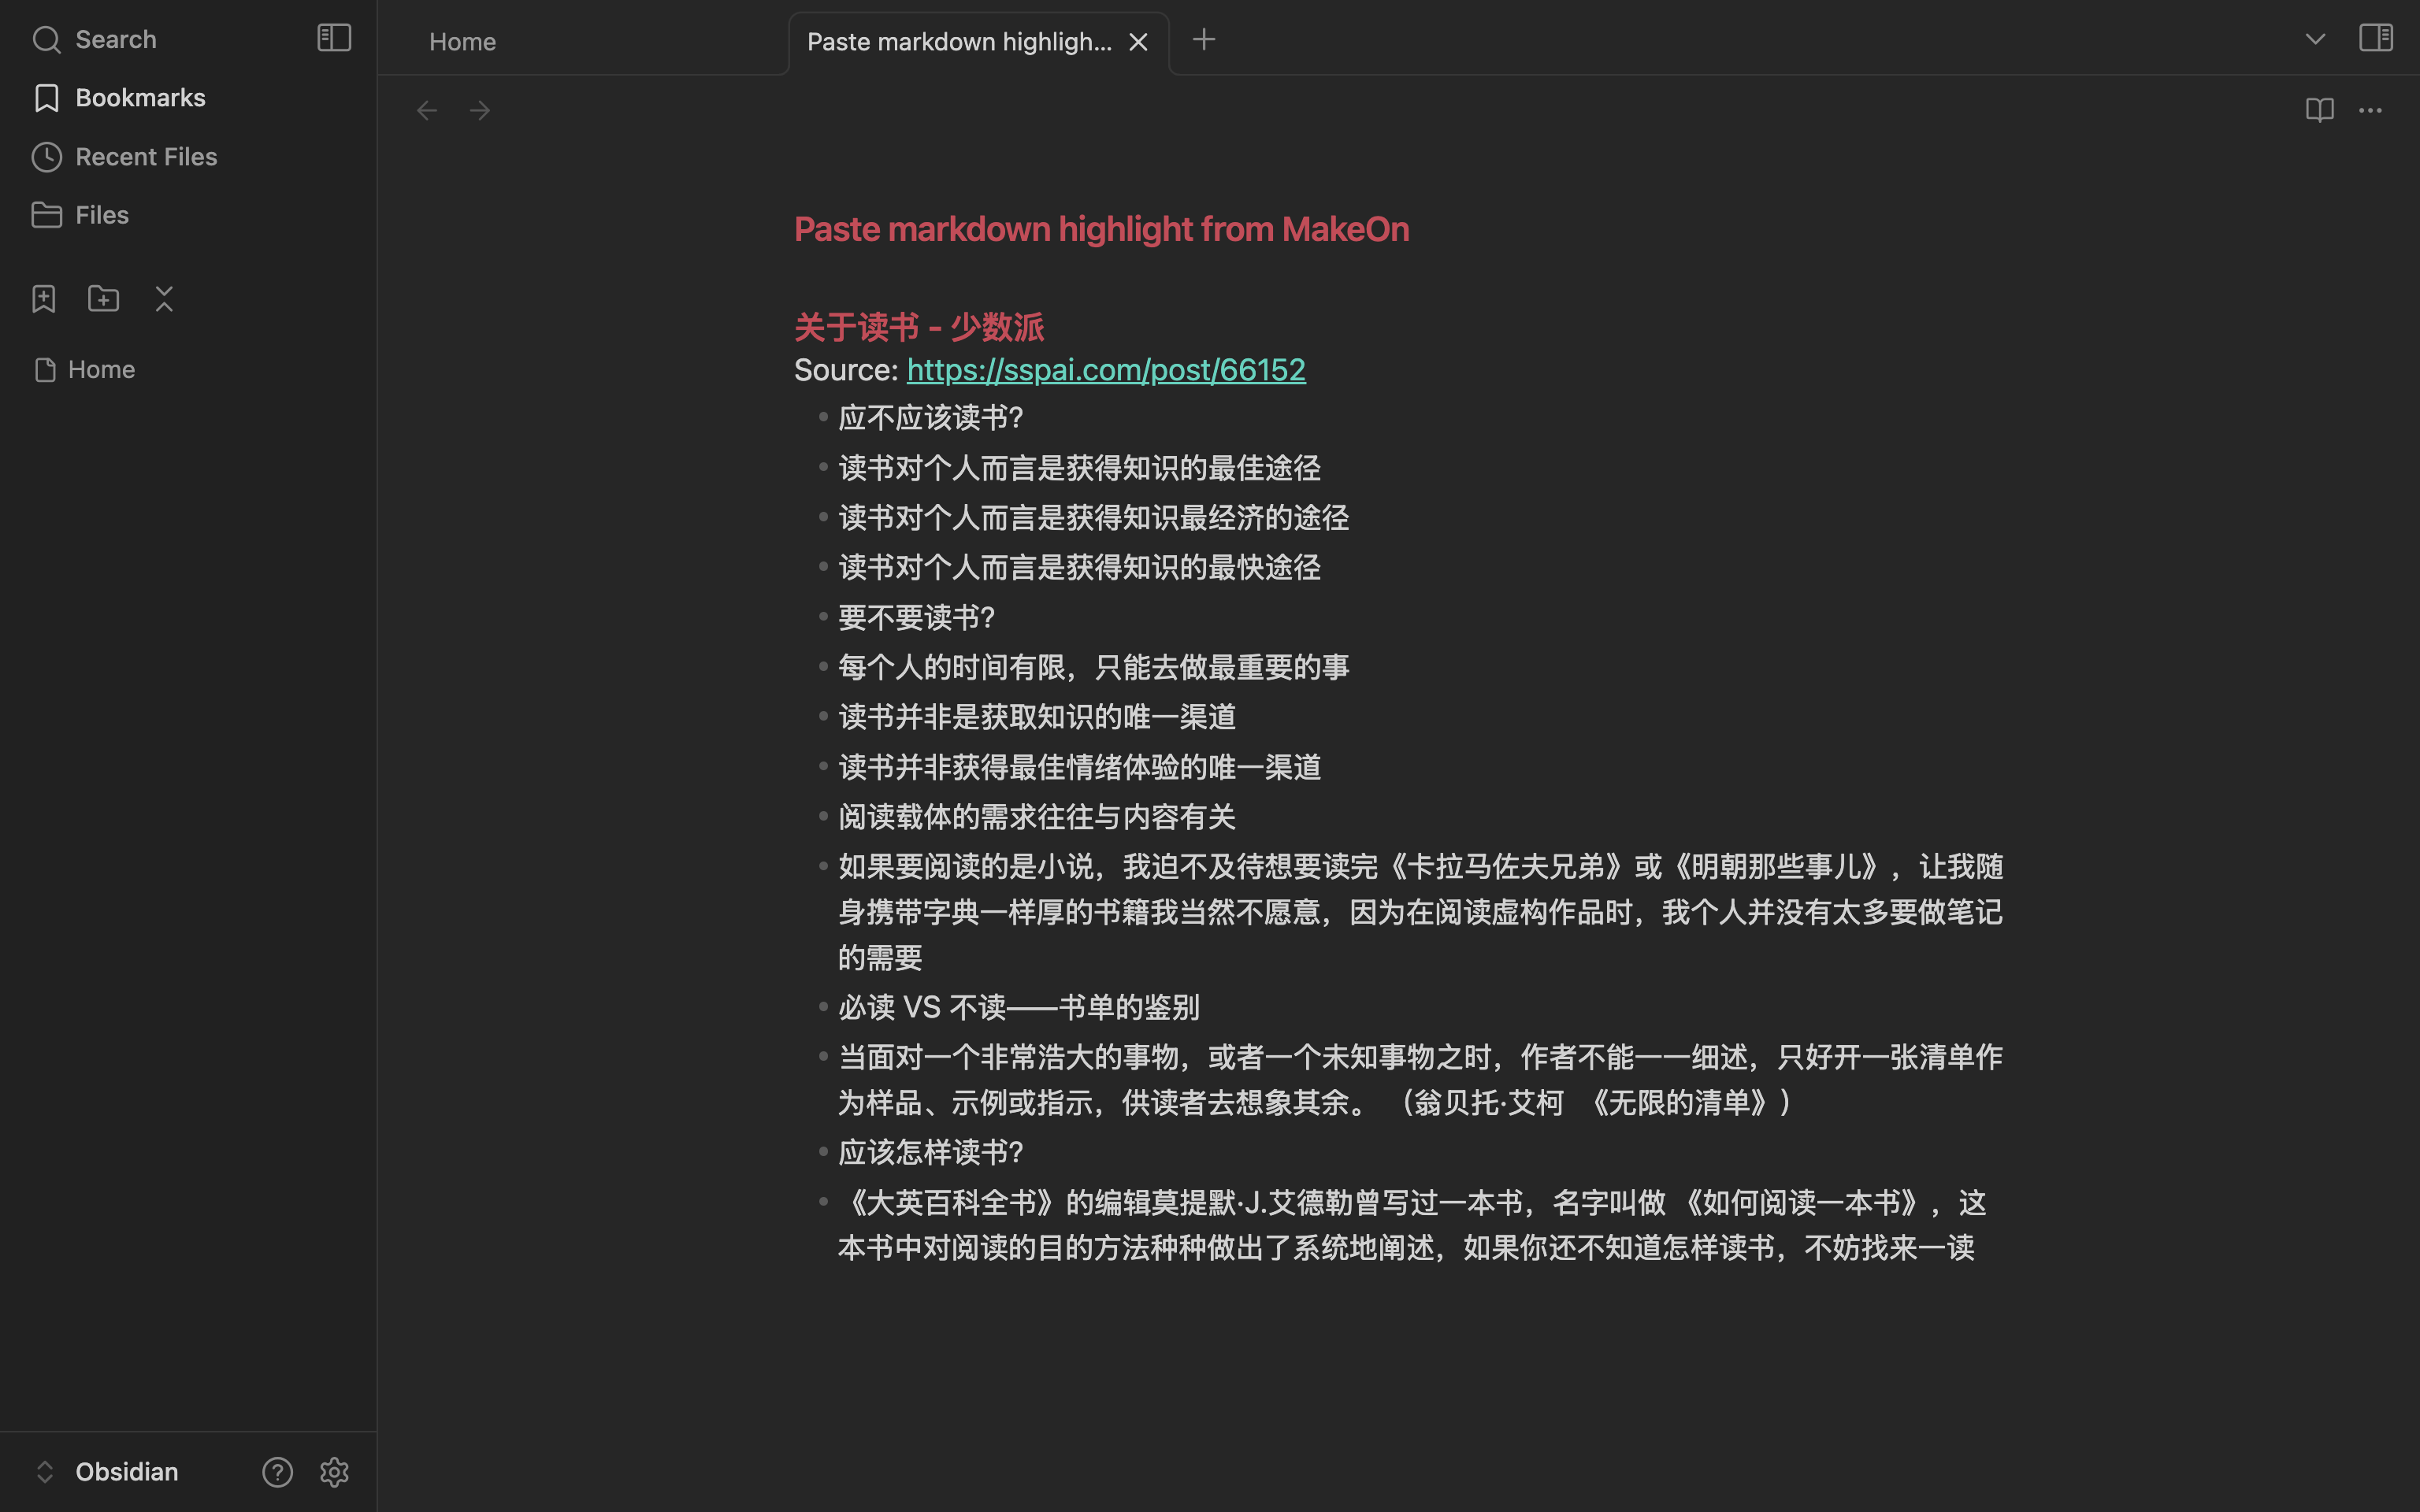Collapse all bookmark items

(165, 299)
